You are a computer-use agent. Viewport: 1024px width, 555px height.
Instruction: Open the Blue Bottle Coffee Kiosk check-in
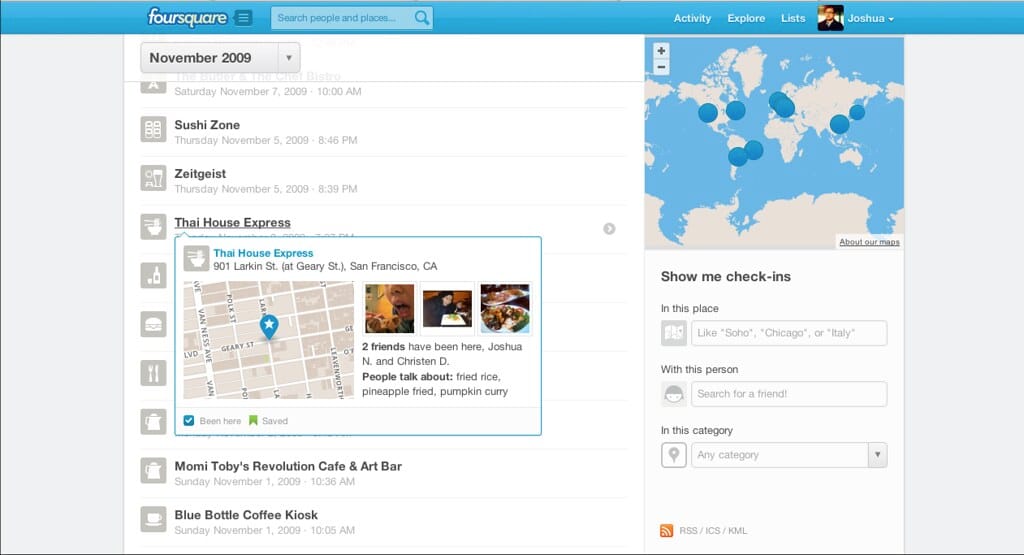tap(246, 515)
